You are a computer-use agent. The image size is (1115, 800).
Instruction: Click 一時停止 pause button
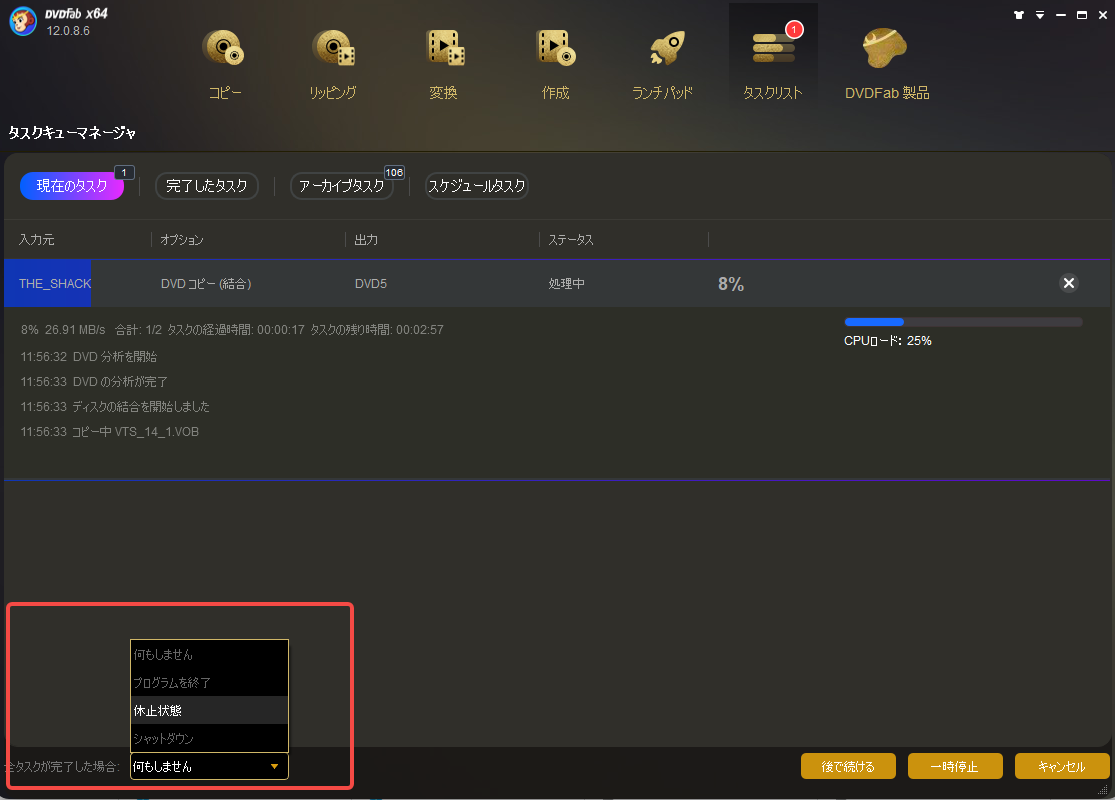[955, 767]
